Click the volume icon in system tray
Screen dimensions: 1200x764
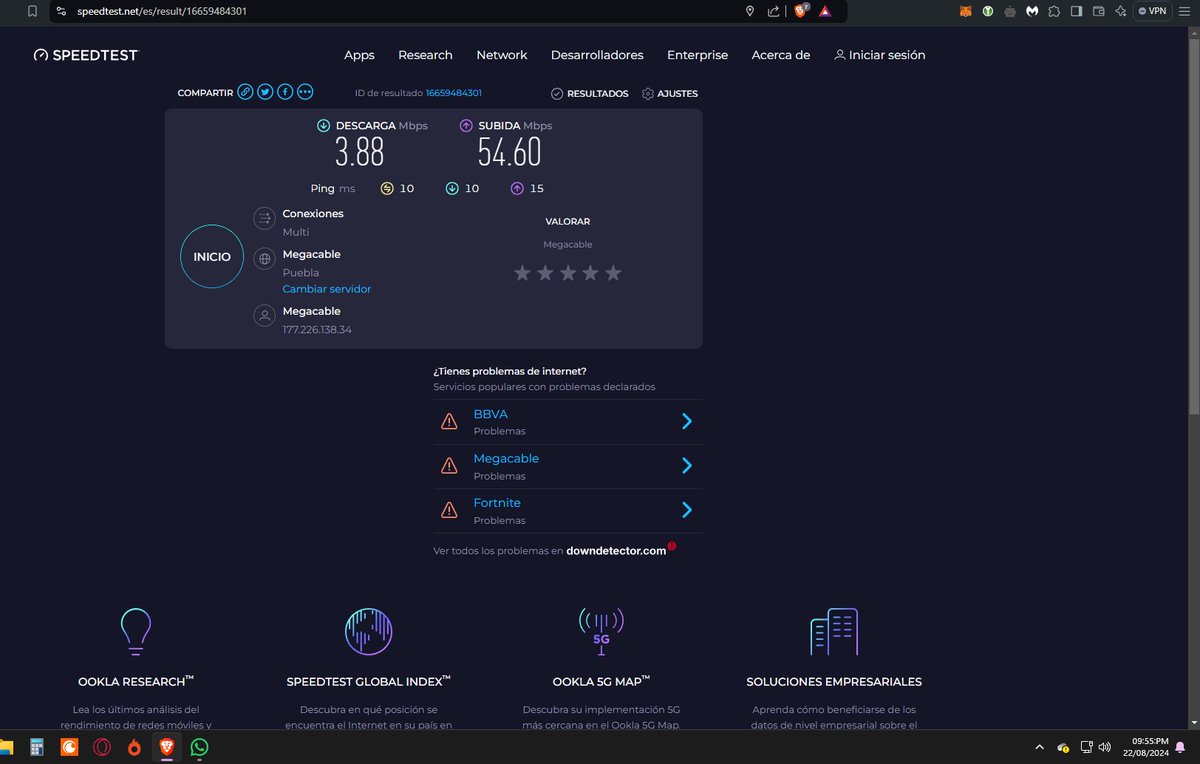coord(1104,747)
